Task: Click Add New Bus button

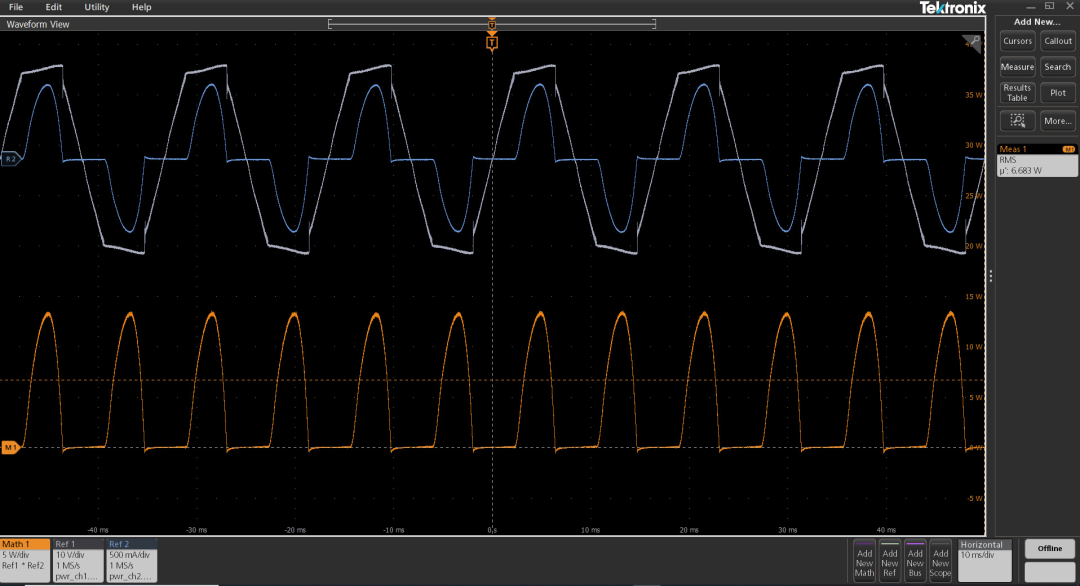Action: click(915, 561)
